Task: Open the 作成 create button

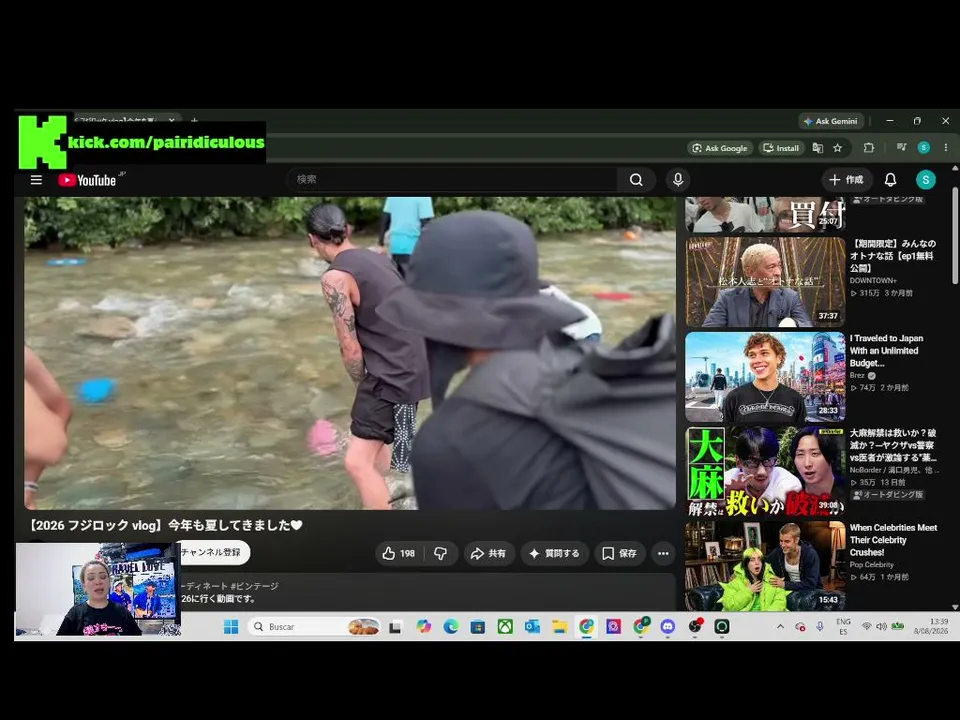Action: pos(846,179)
